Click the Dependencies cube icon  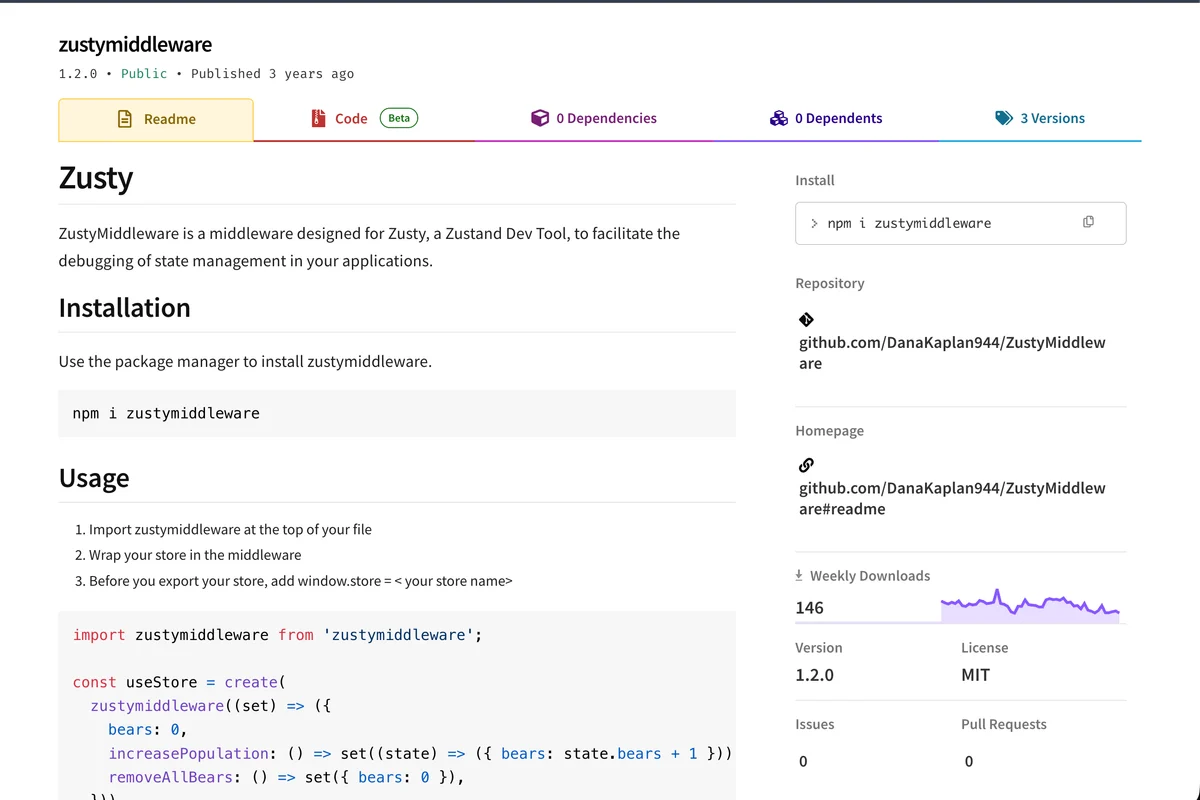540,118
